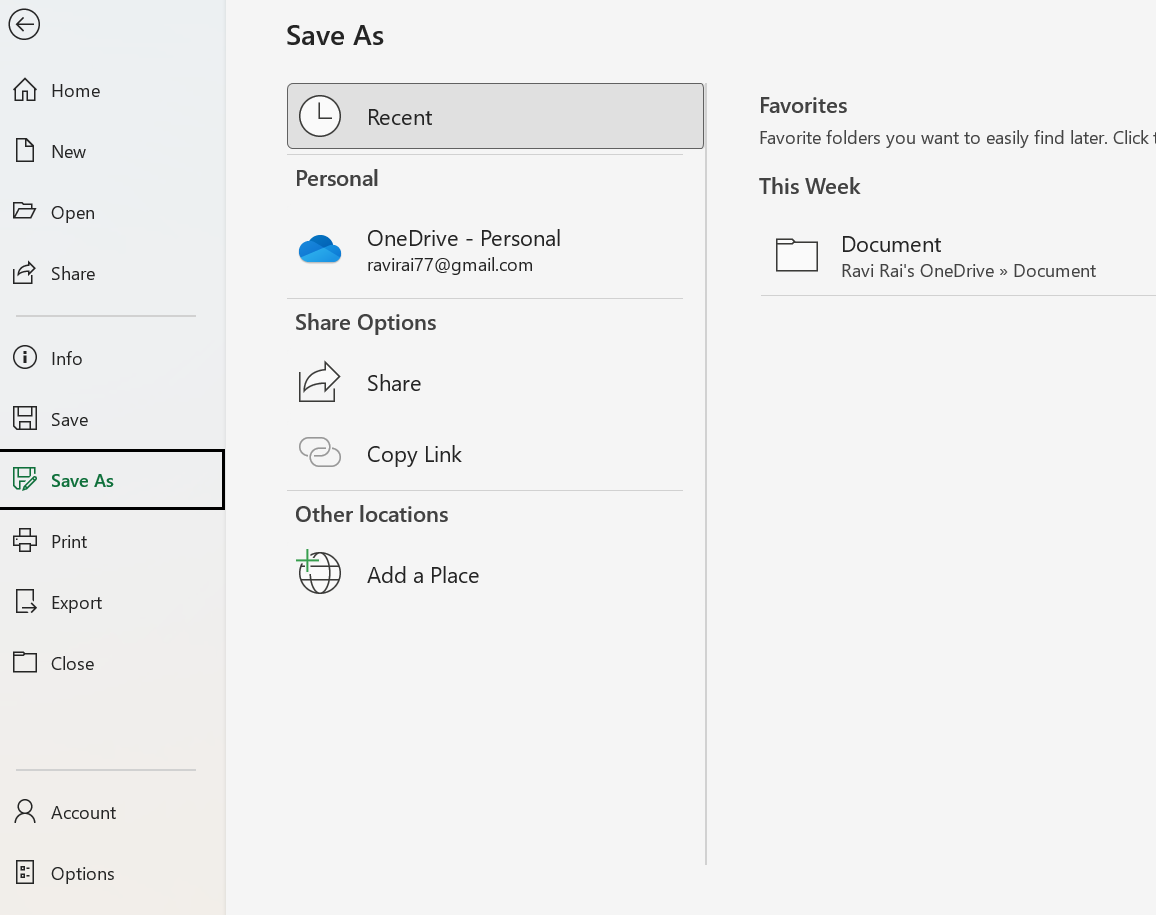
Task: Click the Copy Link label
Action: (x=414, y=455)
